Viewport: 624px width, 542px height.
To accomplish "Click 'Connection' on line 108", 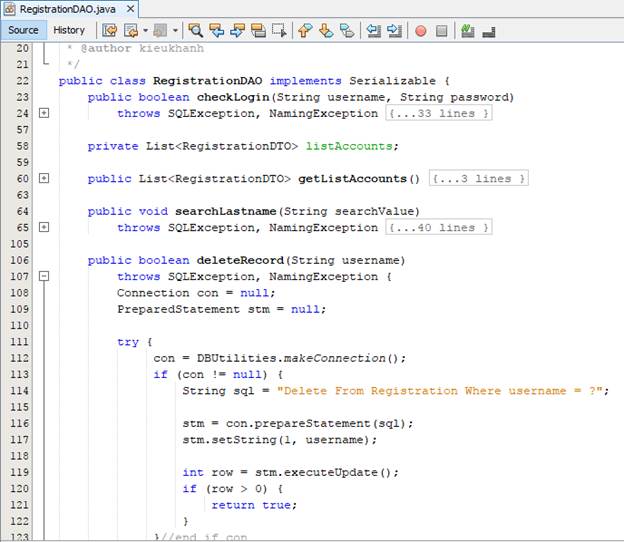I will click(x=153, y=293).
